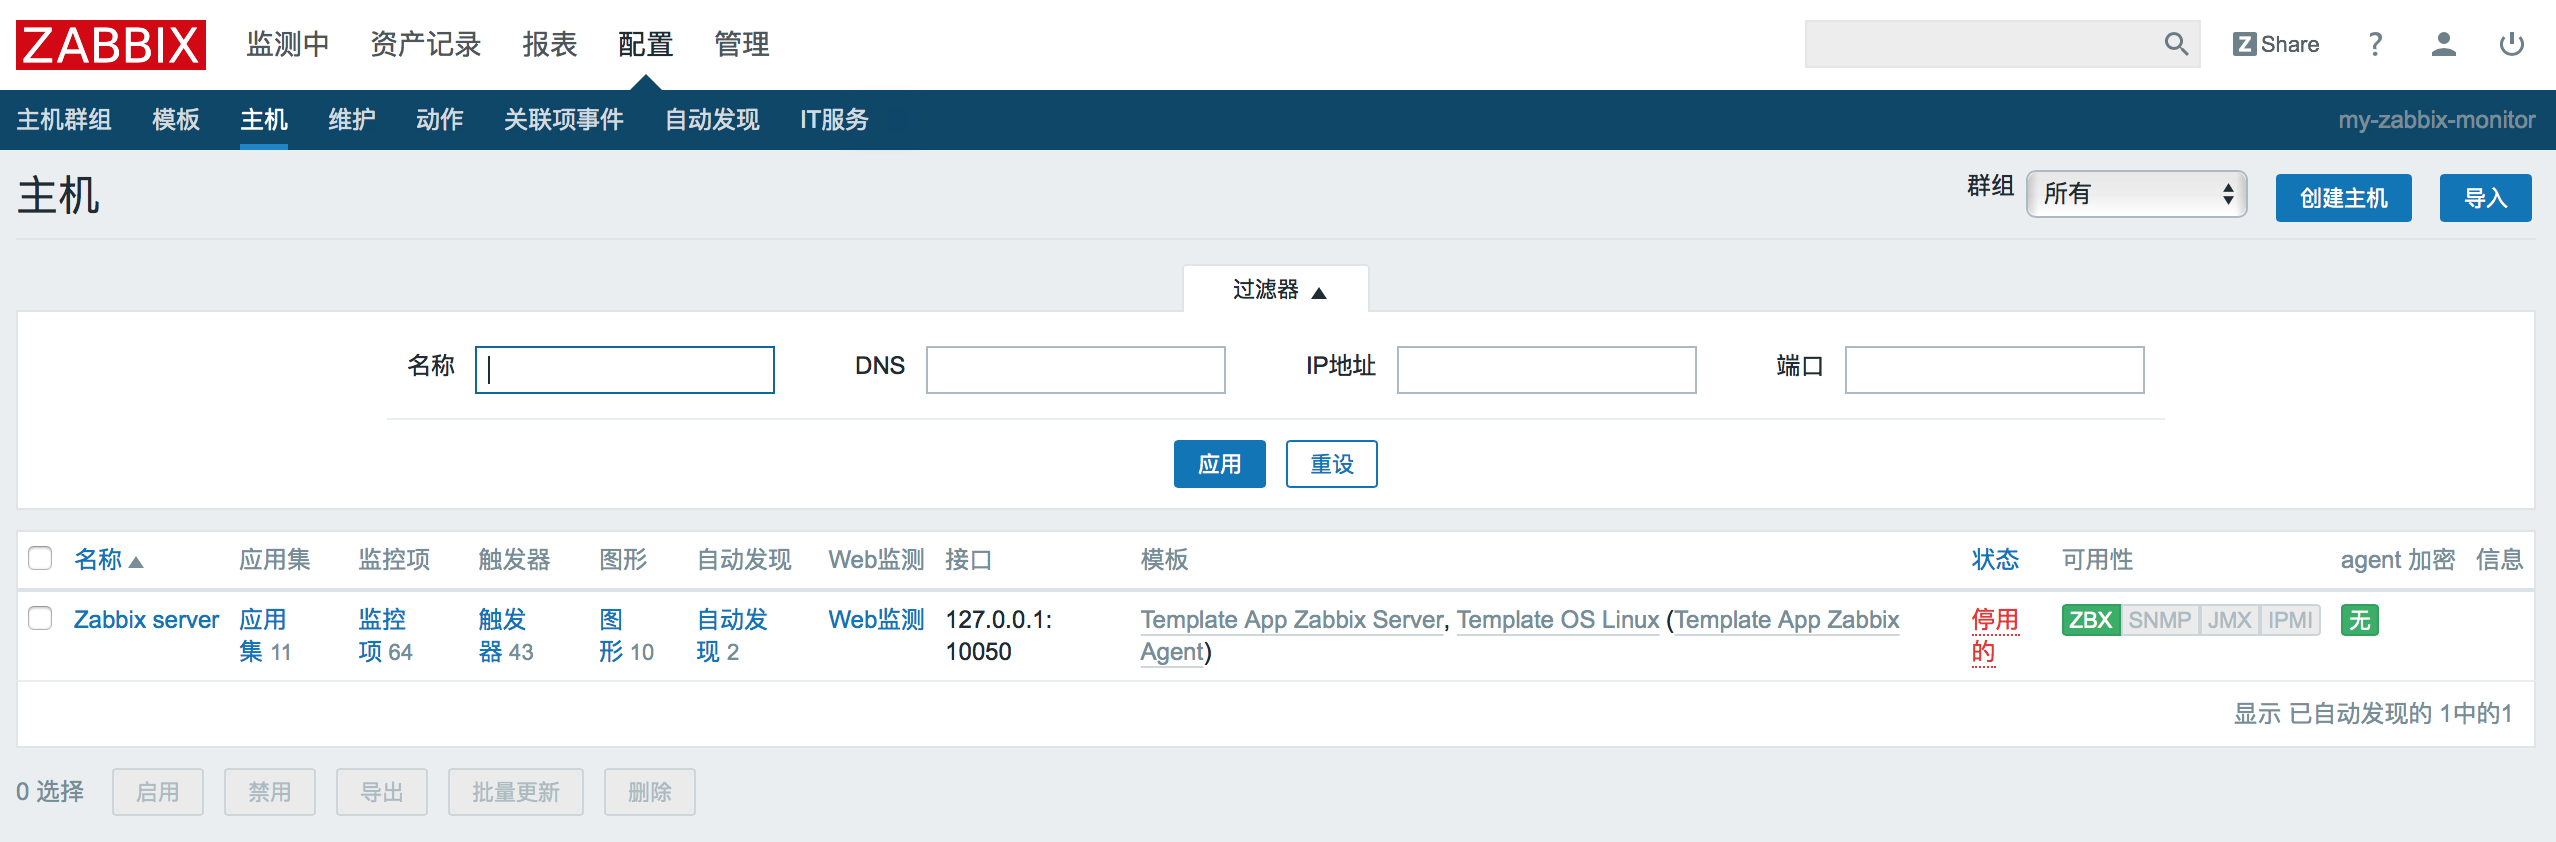
Task: Open the 群组 dropdown showing 所有
Action: pos(2137,194)
